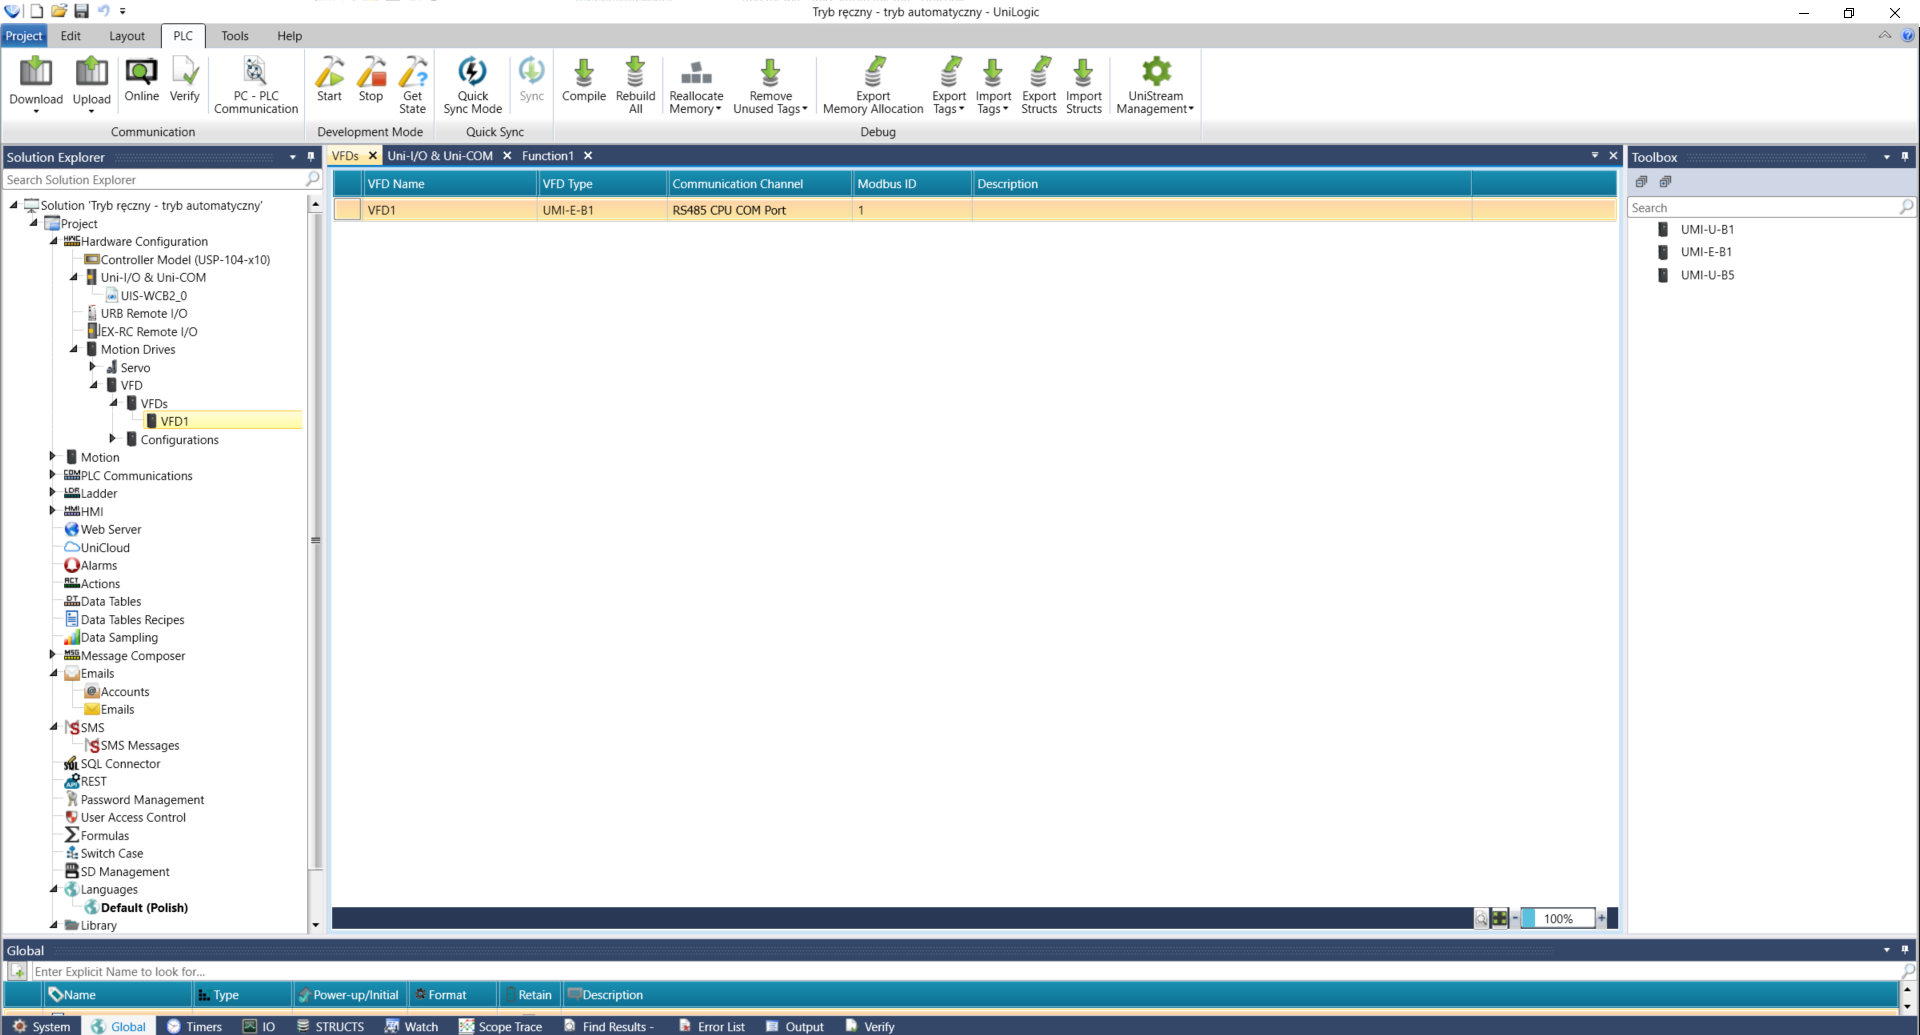Open the Project menu
Image resolution: width=1920 pixels, height=1035 pixels.
[x=24, y=36]
